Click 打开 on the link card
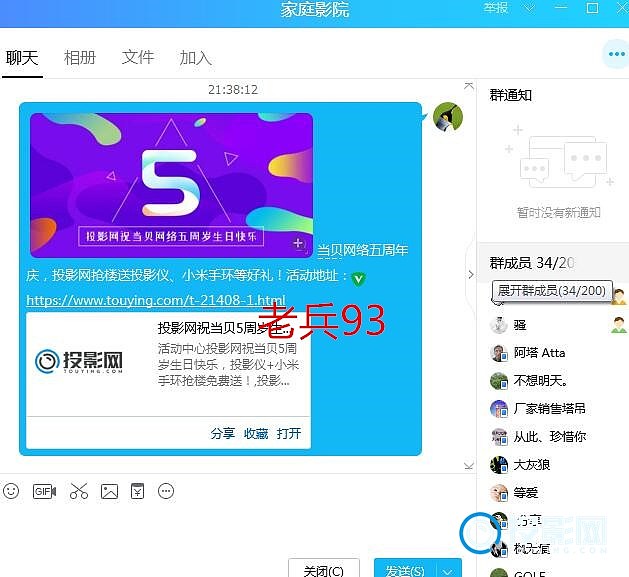The height and width of the screenshot is (577, 629). coord(289,433)
